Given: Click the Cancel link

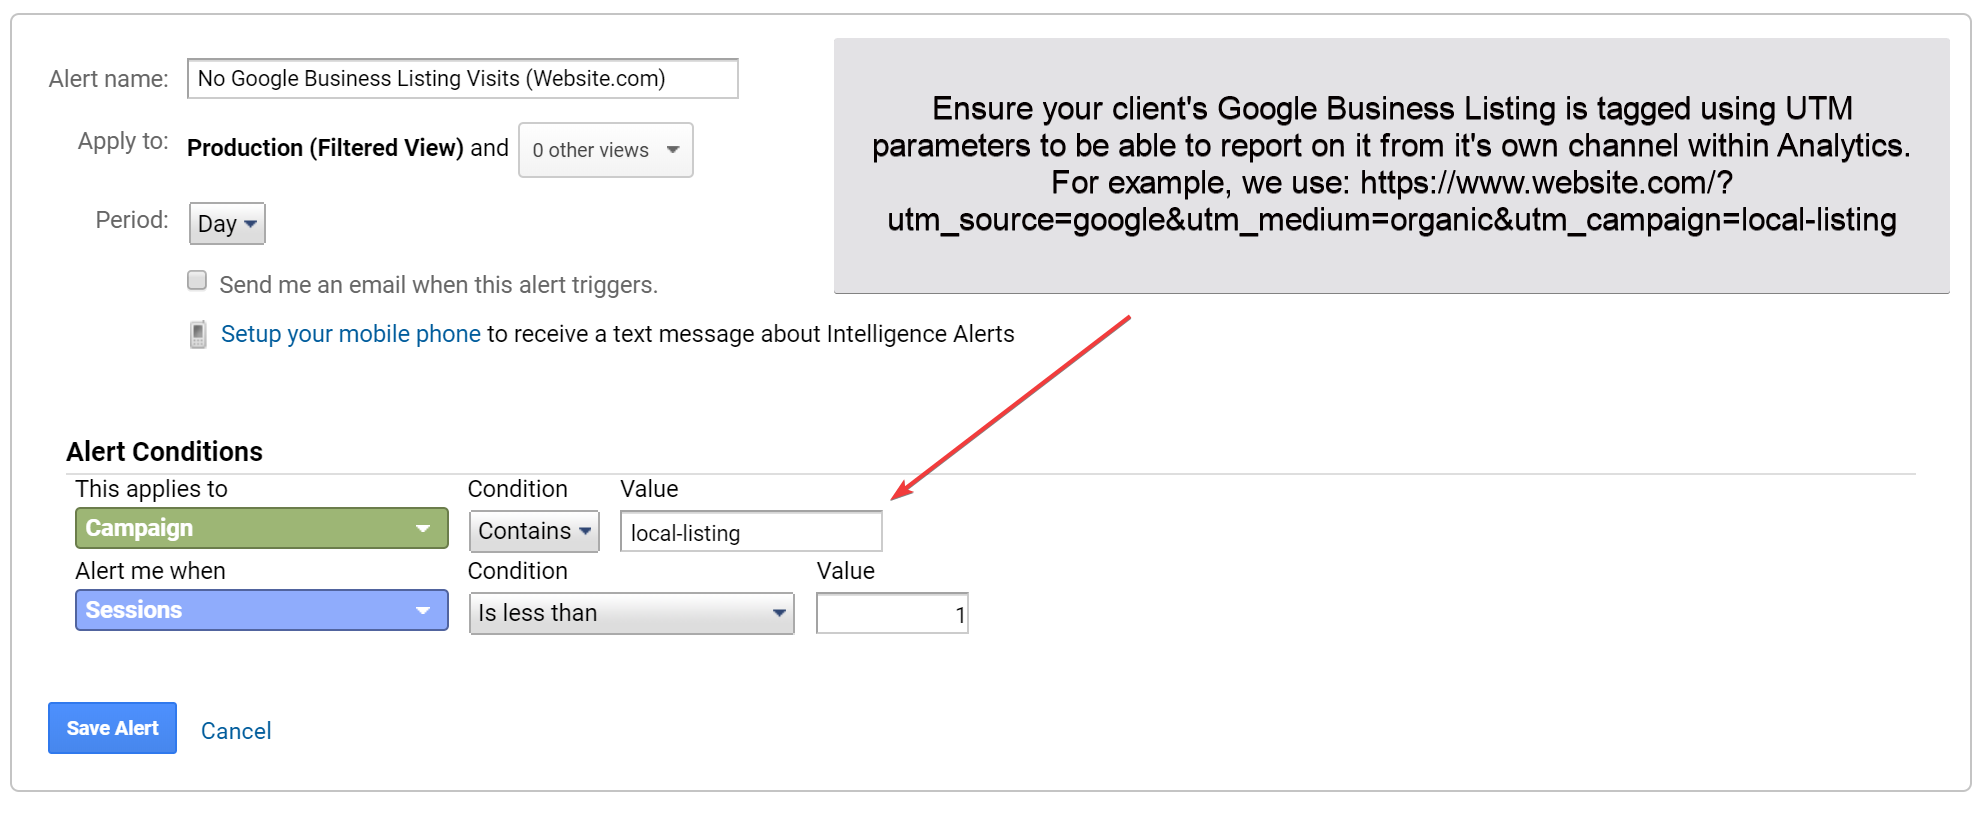Looking at the screenshot, I should pos(236,731).
